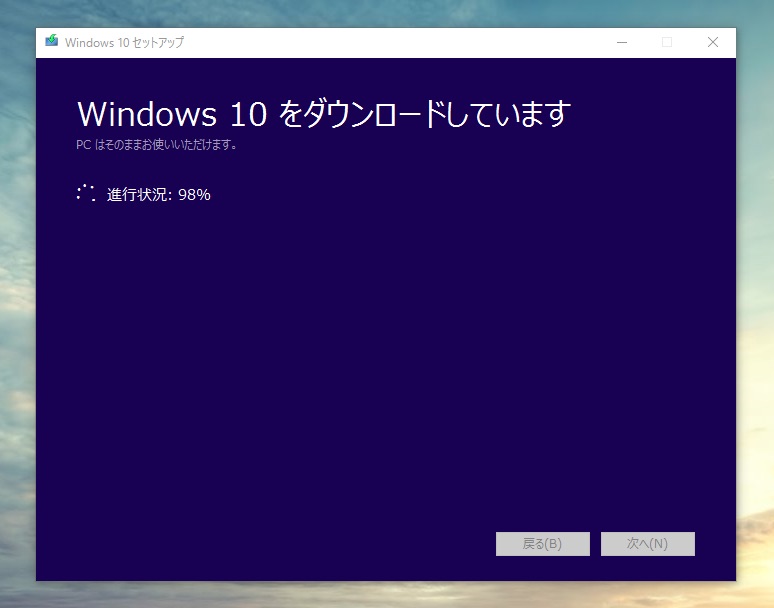Click the Windows 10 Setup title bar icon
This screenshot has height=608, width=774.
tap(51, 41)
